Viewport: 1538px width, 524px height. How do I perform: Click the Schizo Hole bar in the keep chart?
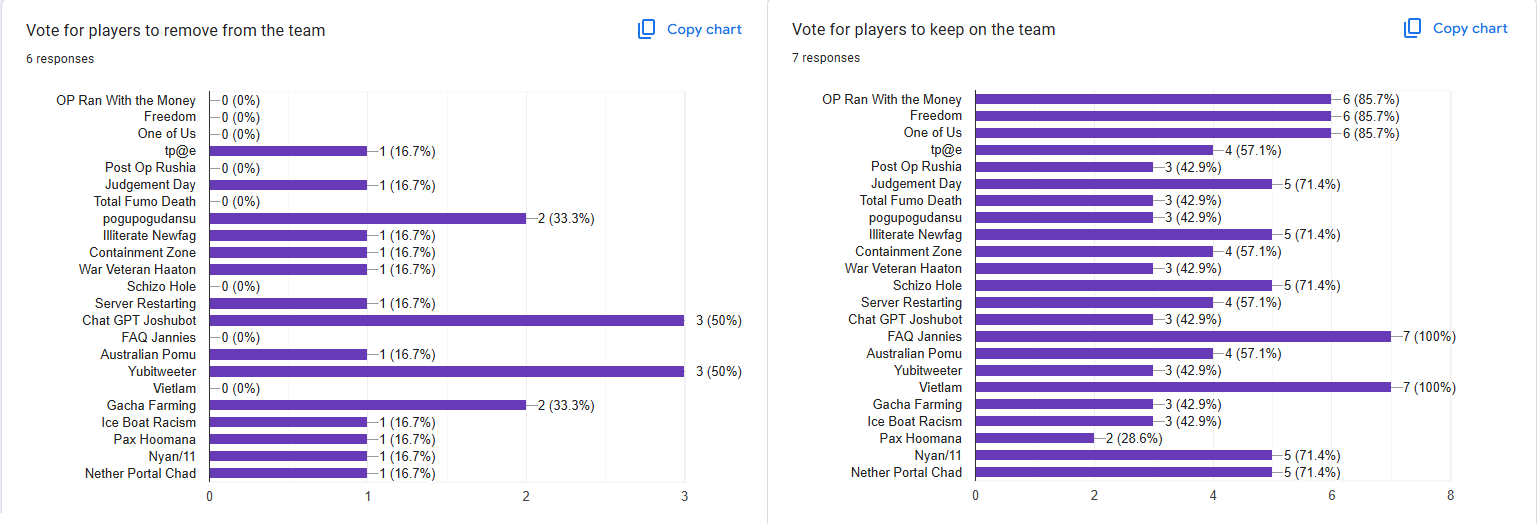click(1123, 285)
